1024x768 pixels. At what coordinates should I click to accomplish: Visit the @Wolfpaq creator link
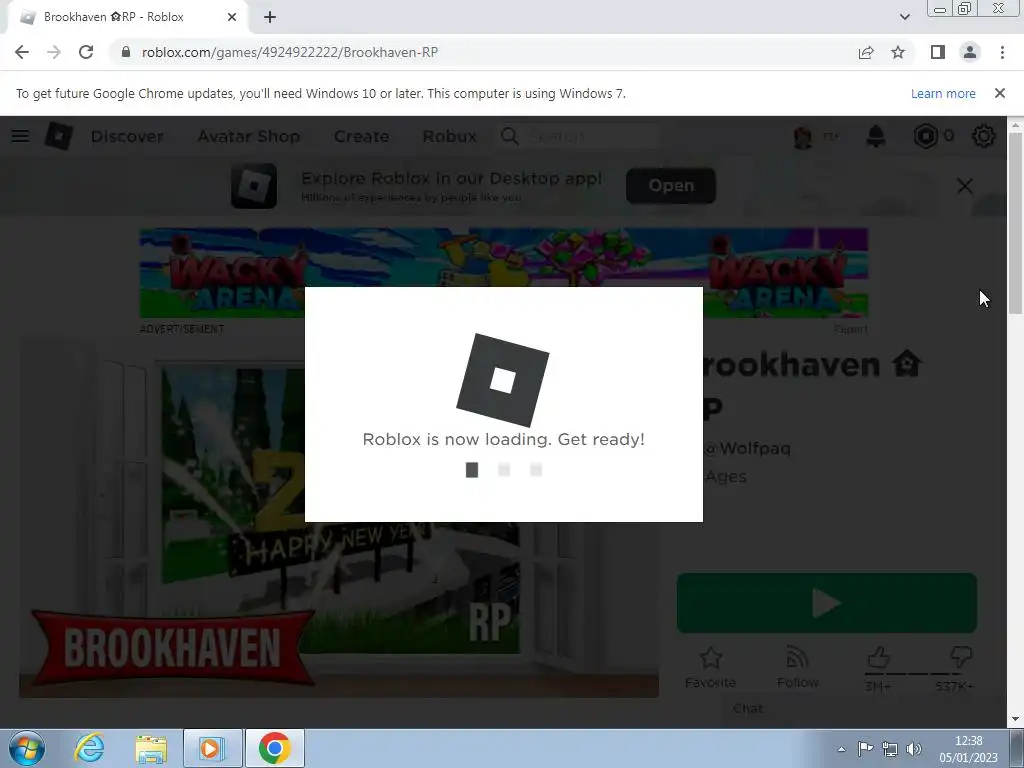click(x=748, y=448)
